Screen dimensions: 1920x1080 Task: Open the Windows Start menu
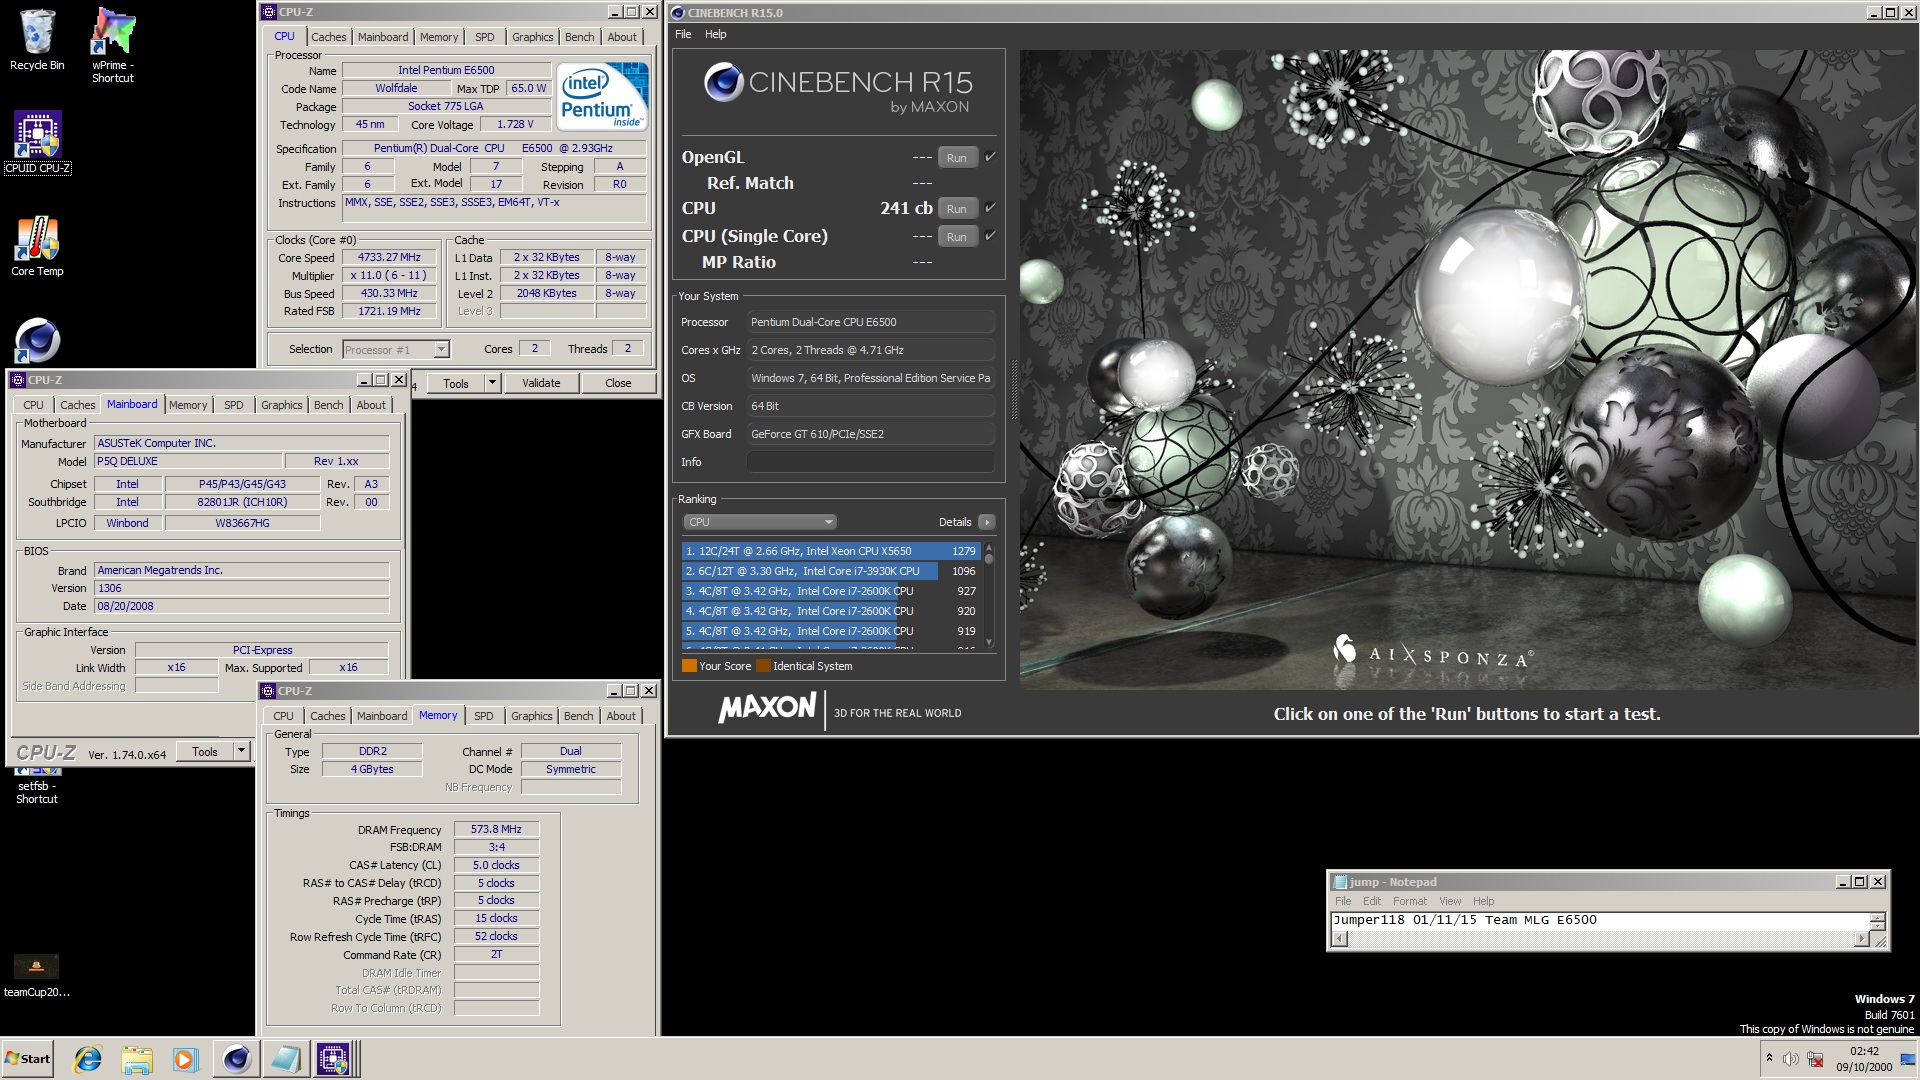tap(28, 1059)
